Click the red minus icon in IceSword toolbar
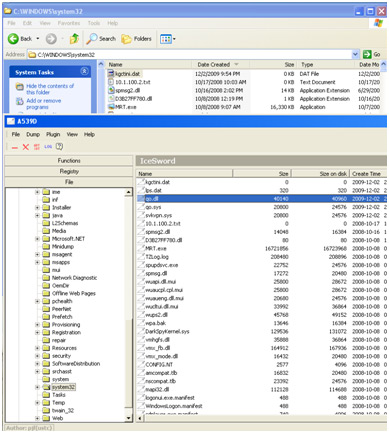The height and width of the screenshot is (433, 389). click(x=15, y=147)
